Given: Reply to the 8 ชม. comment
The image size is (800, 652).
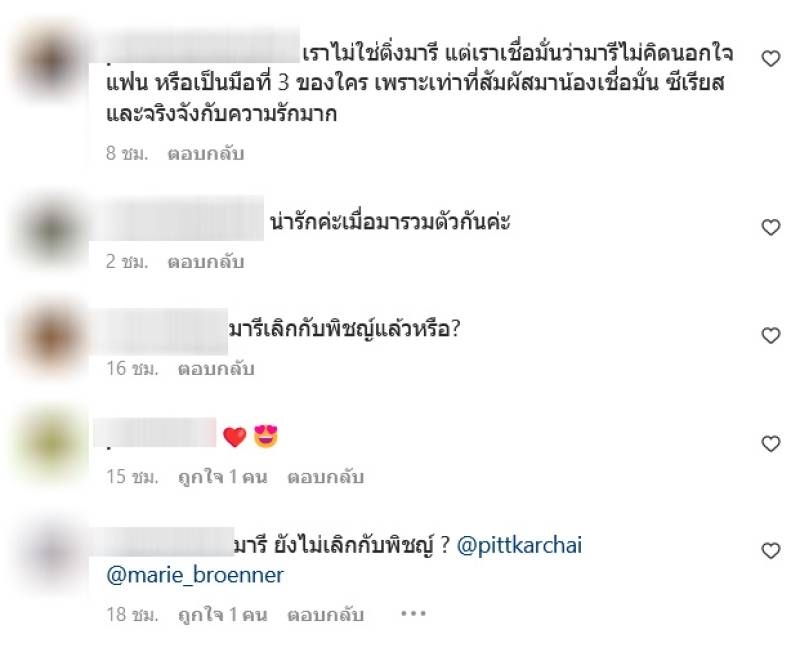Looking at the screenshot, I should pyautogui.click(x=206, y=153).
